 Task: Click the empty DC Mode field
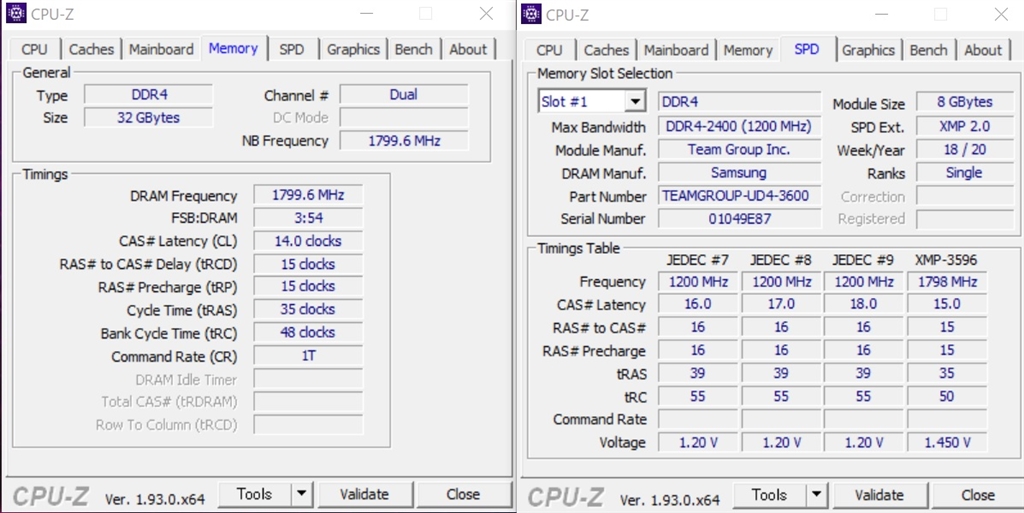[404, 117]
